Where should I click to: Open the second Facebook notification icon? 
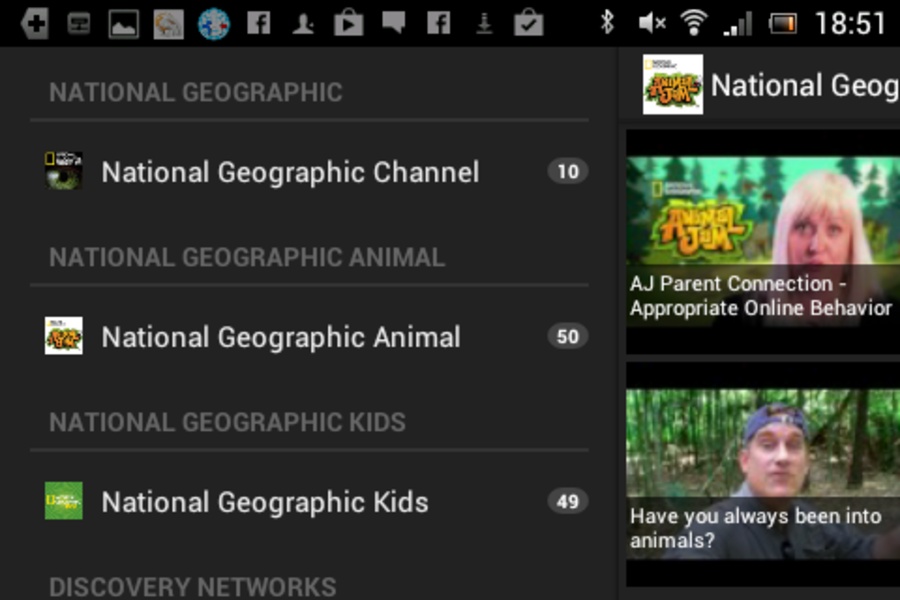coord(439,24)
